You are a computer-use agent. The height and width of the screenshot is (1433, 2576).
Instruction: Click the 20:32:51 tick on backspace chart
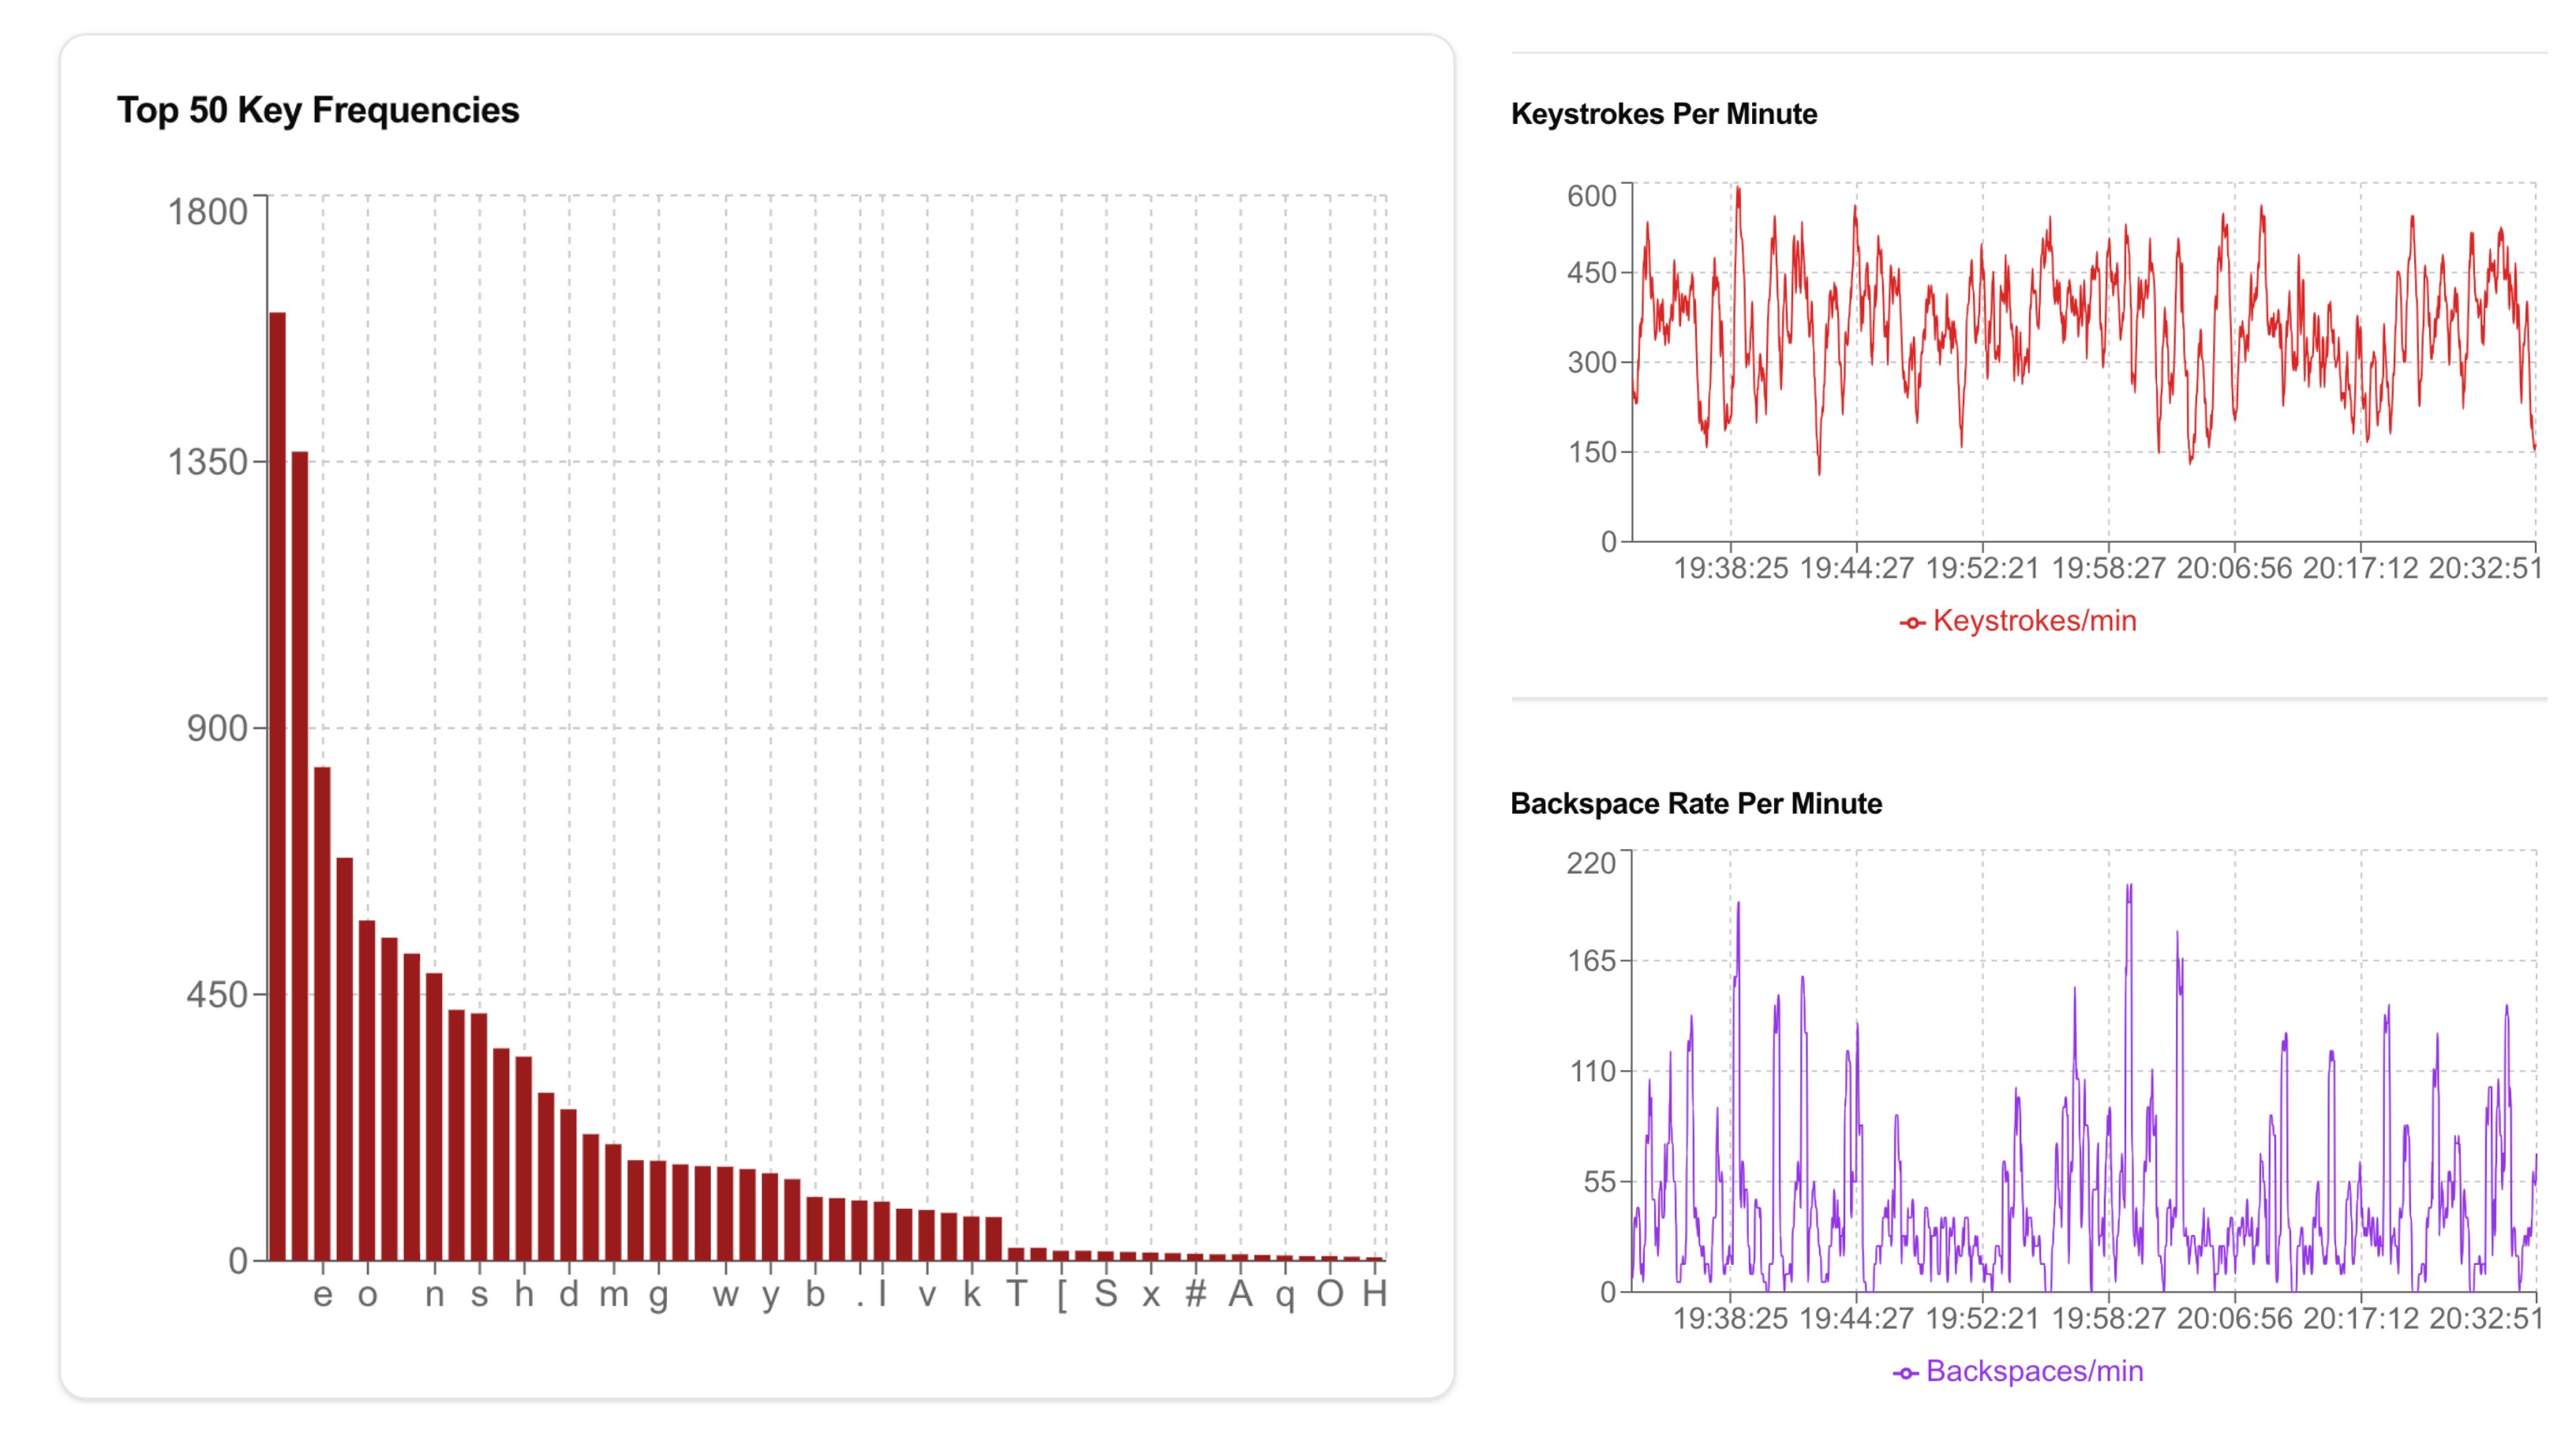2486,1319
